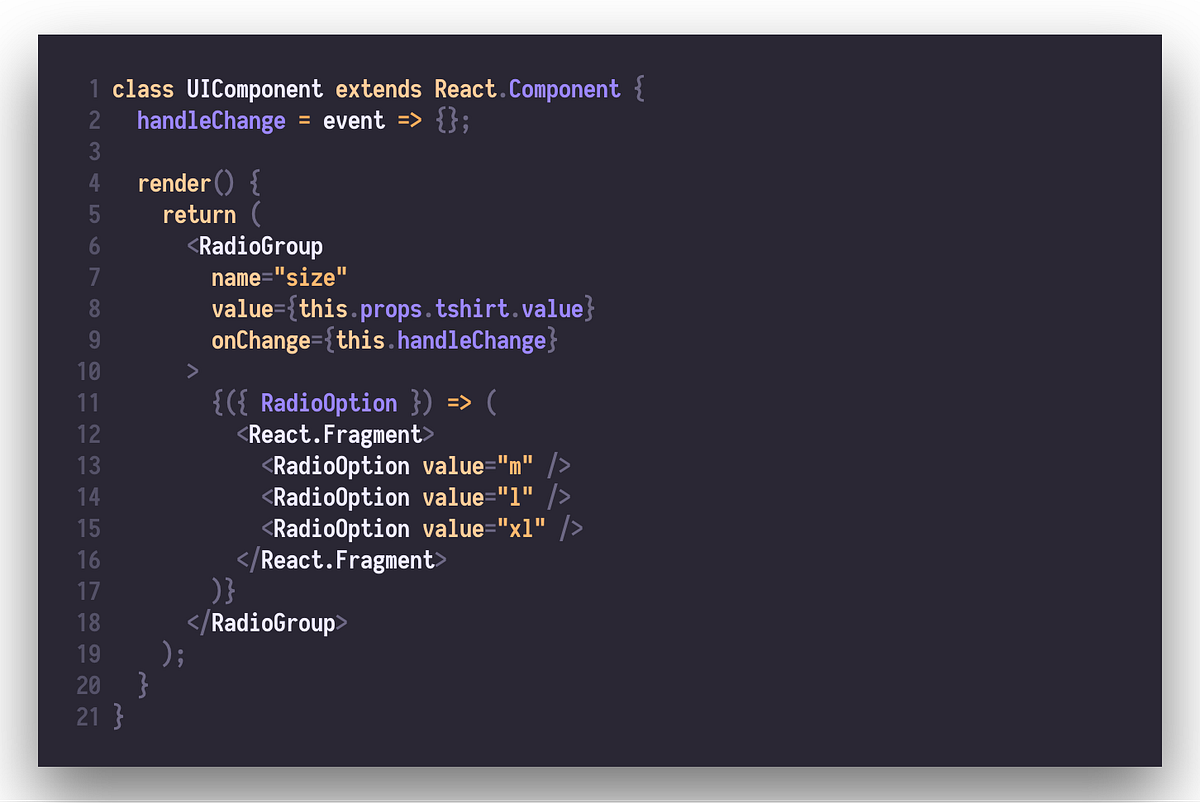Viewport: 1200px width, 803px height.
Task: Click the closing React.Fragment tag on line 16
Action: click(x=343, y=560)
